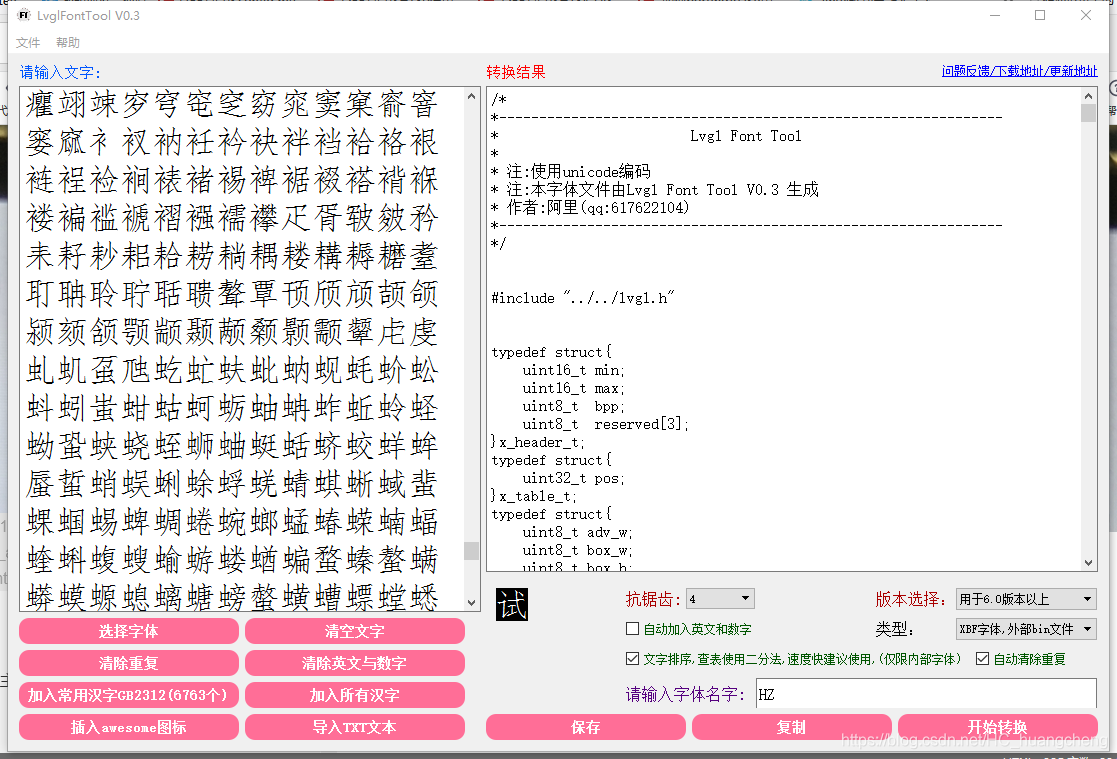
Task: Click the 试 font preview glyph
Action: pyautogui.click(x=511, y=604)
